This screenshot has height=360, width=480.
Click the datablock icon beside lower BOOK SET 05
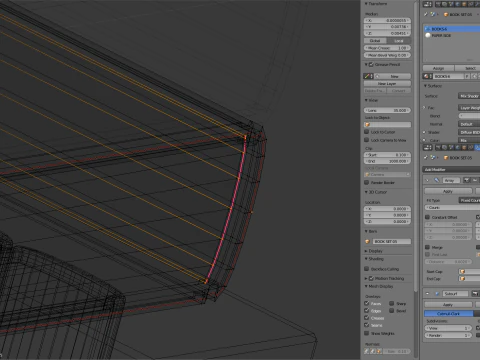[x=446, y=158]
